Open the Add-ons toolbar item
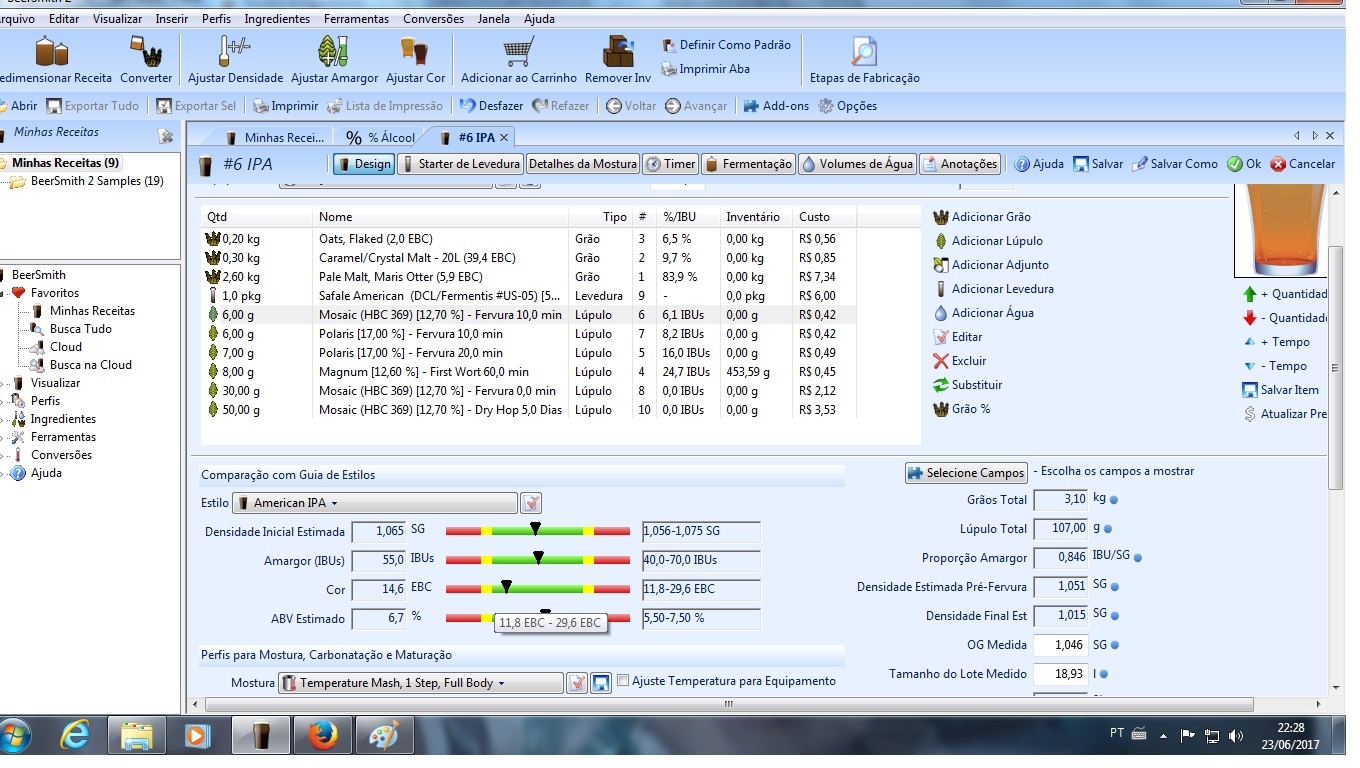 point(775,106)
